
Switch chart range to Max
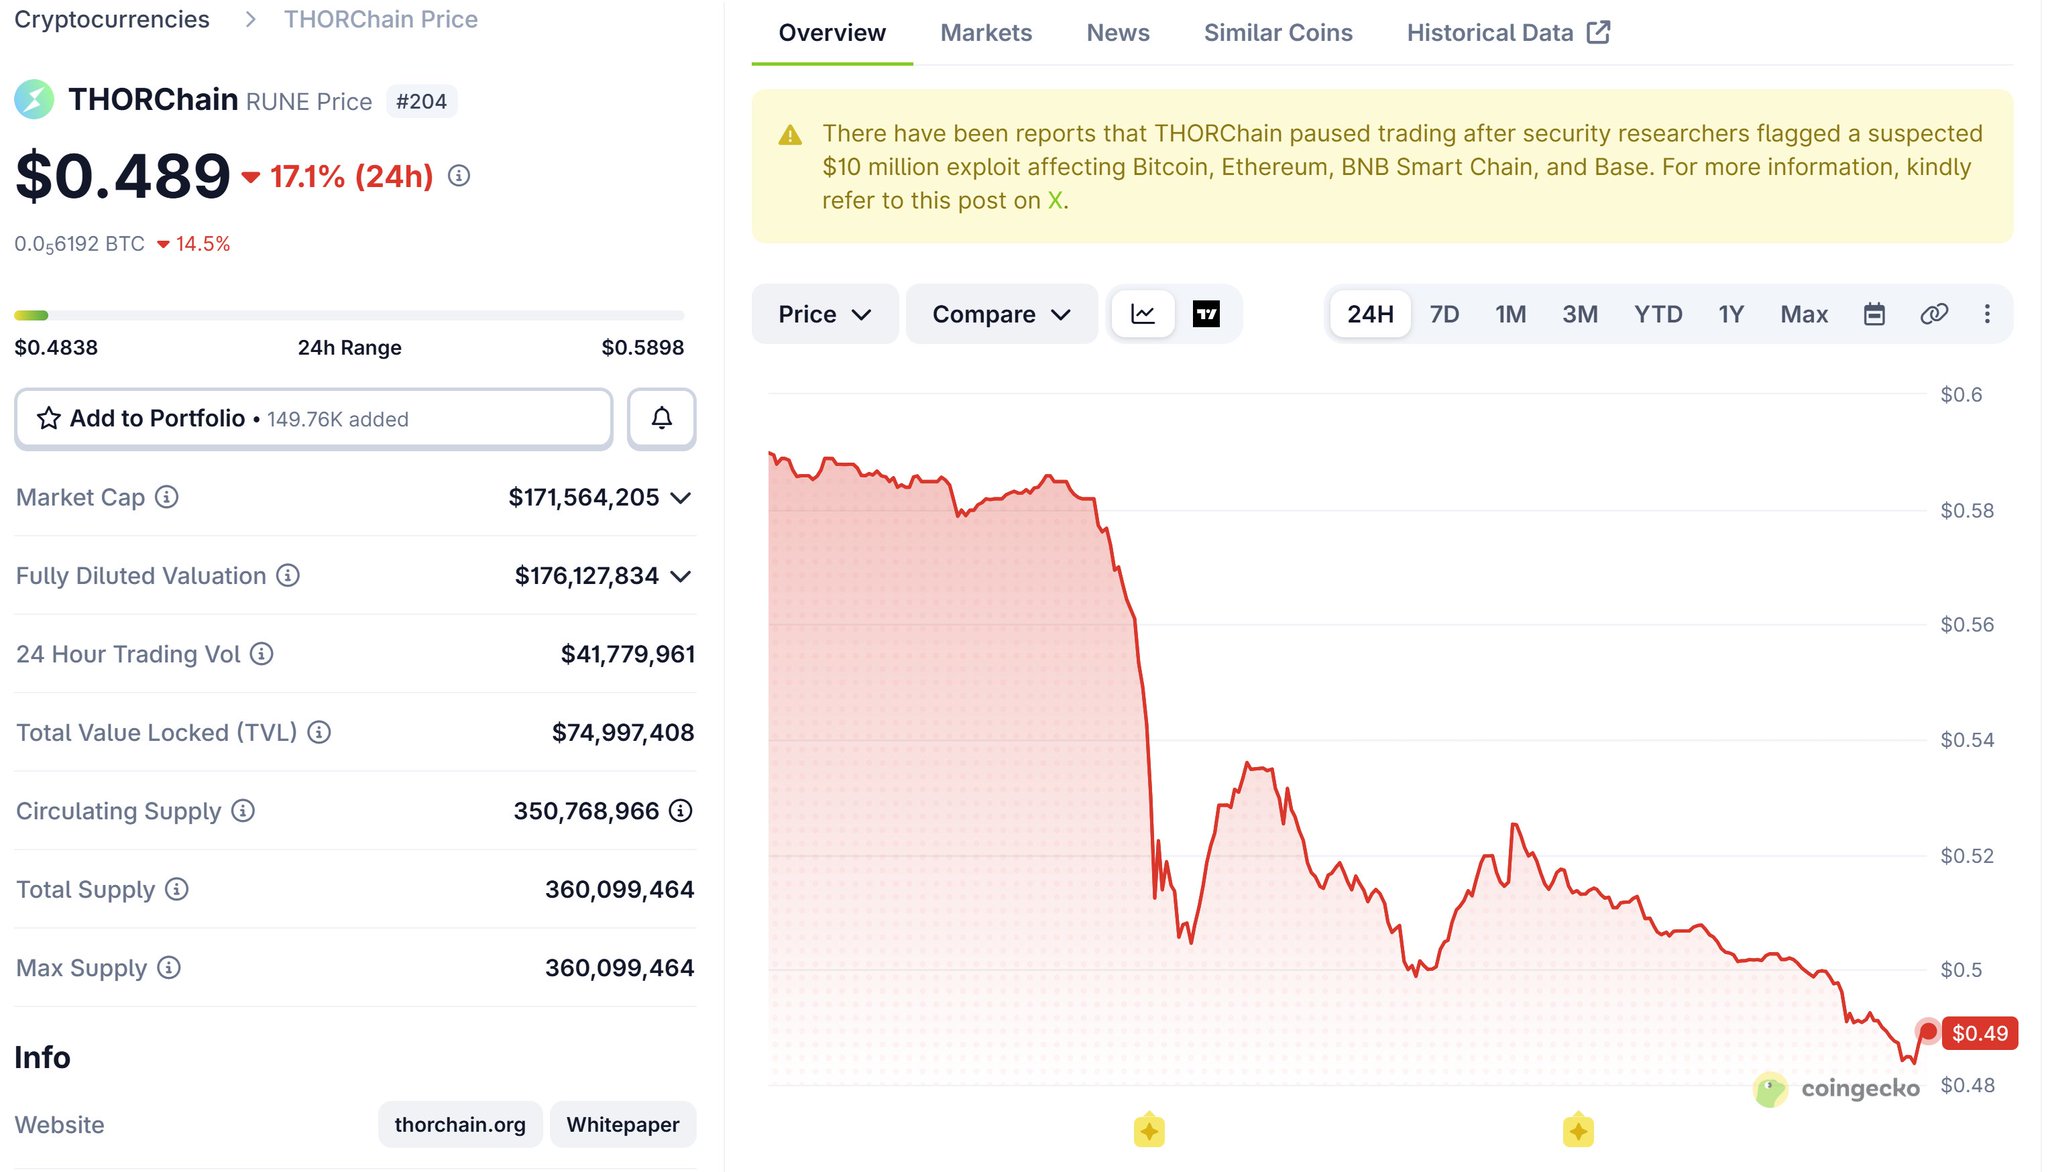pyautogui.click(x=1803, y=314)
